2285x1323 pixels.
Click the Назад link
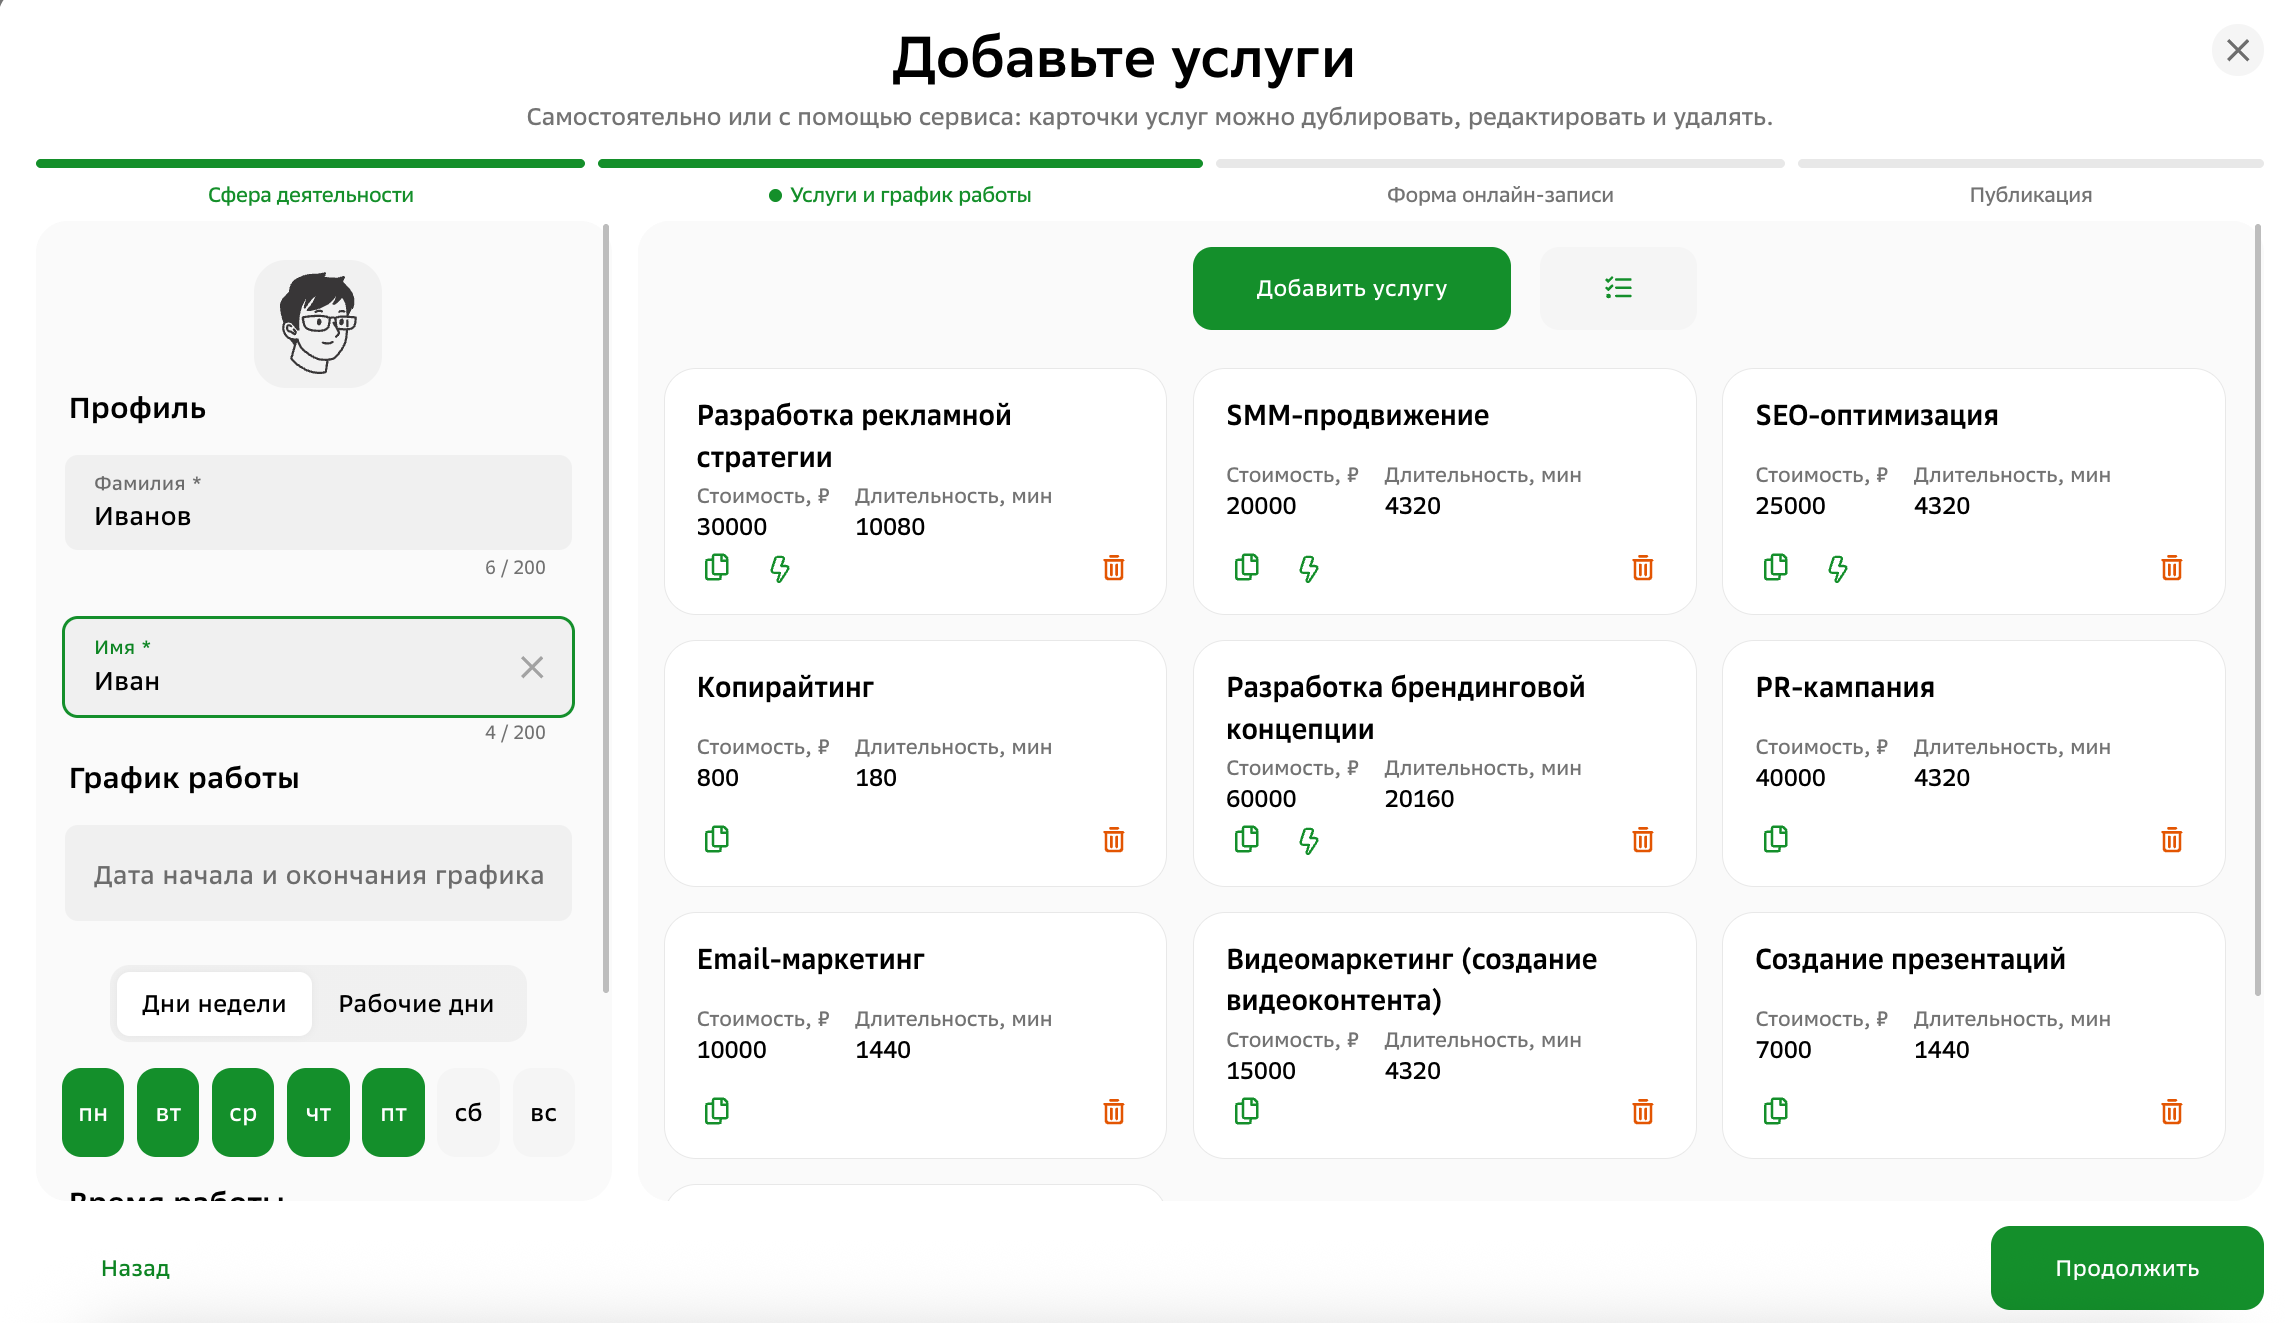tap(135, 1268)
